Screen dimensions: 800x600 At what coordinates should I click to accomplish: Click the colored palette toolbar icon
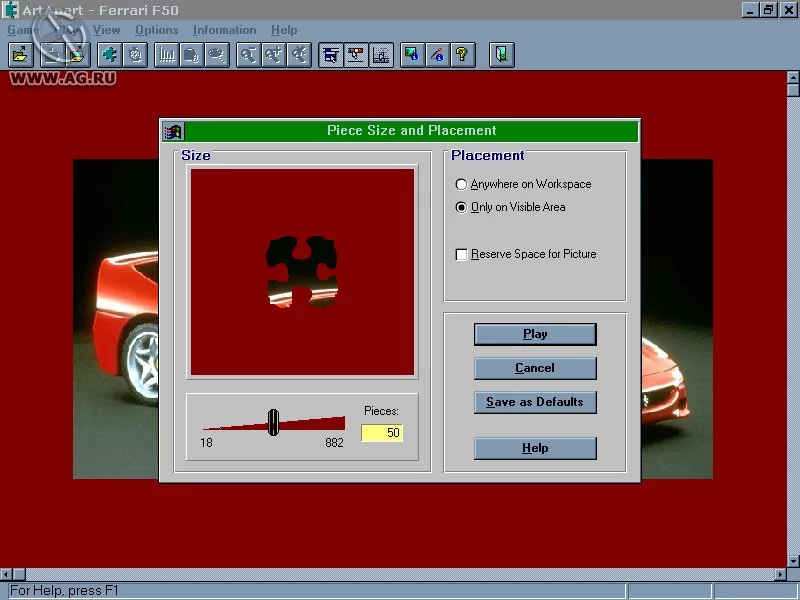(x=356, y=55)
